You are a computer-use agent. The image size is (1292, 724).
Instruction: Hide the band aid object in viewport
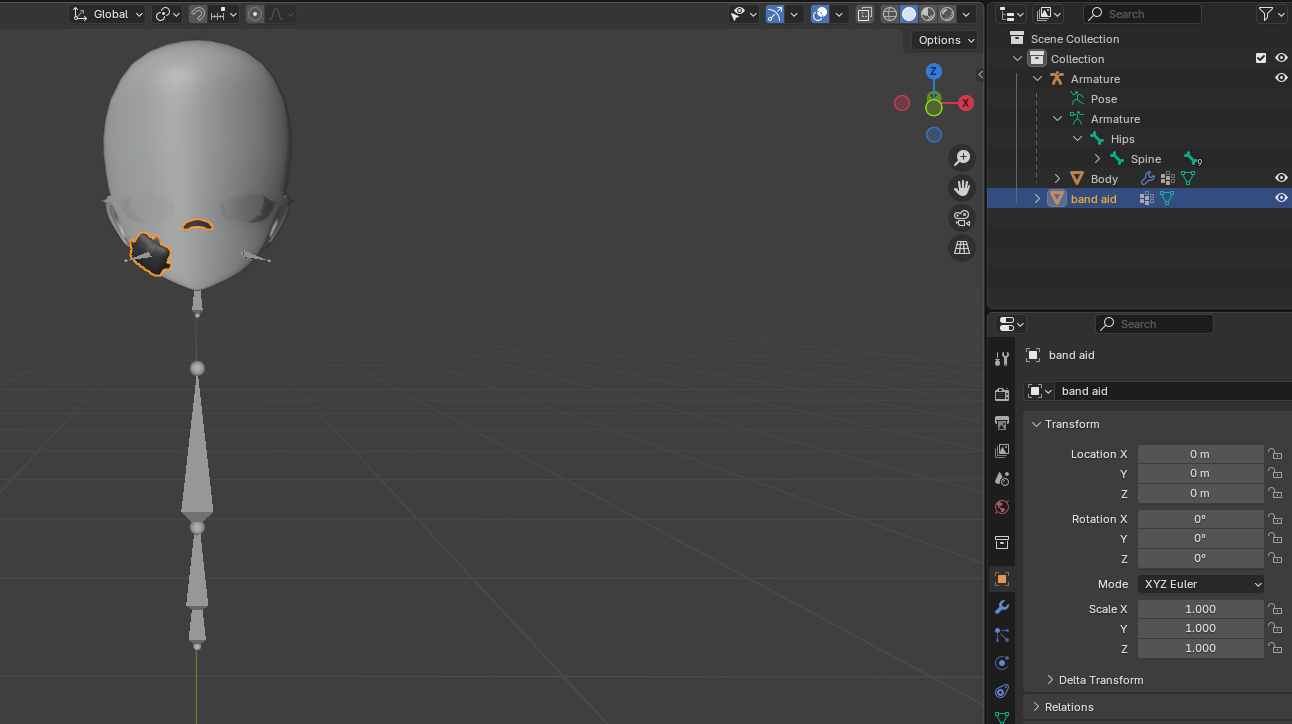click(1281, 198)
